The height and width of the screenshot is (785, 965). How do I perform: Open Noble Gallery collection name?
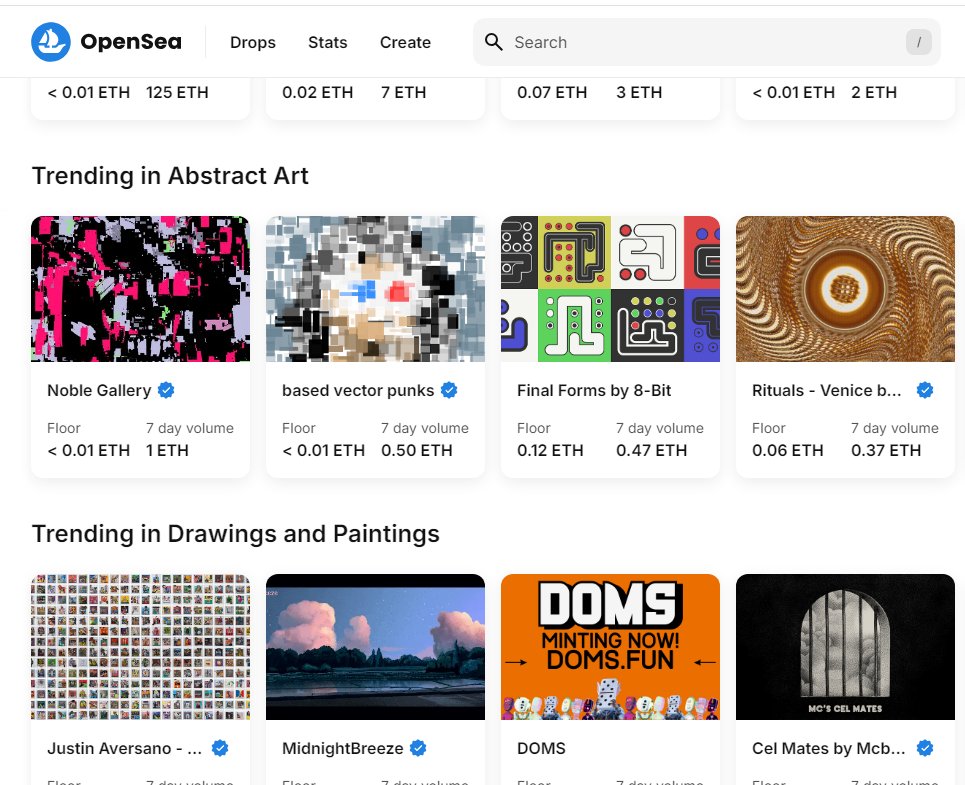[99, 391]
